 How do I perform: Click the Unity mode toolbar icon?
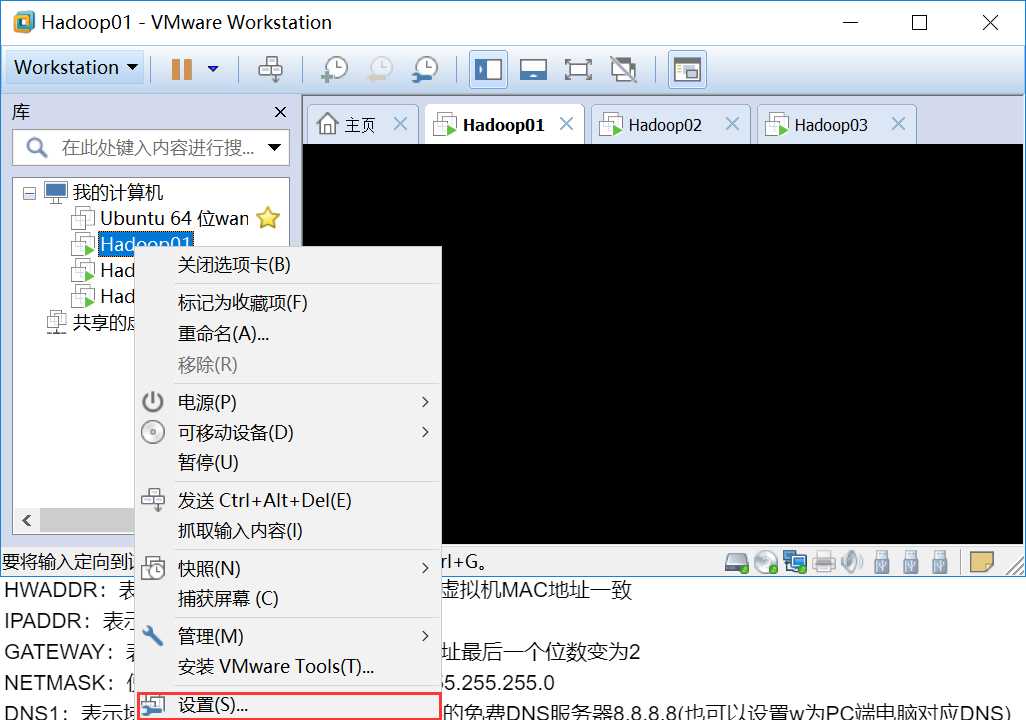(x=624, y=69)
